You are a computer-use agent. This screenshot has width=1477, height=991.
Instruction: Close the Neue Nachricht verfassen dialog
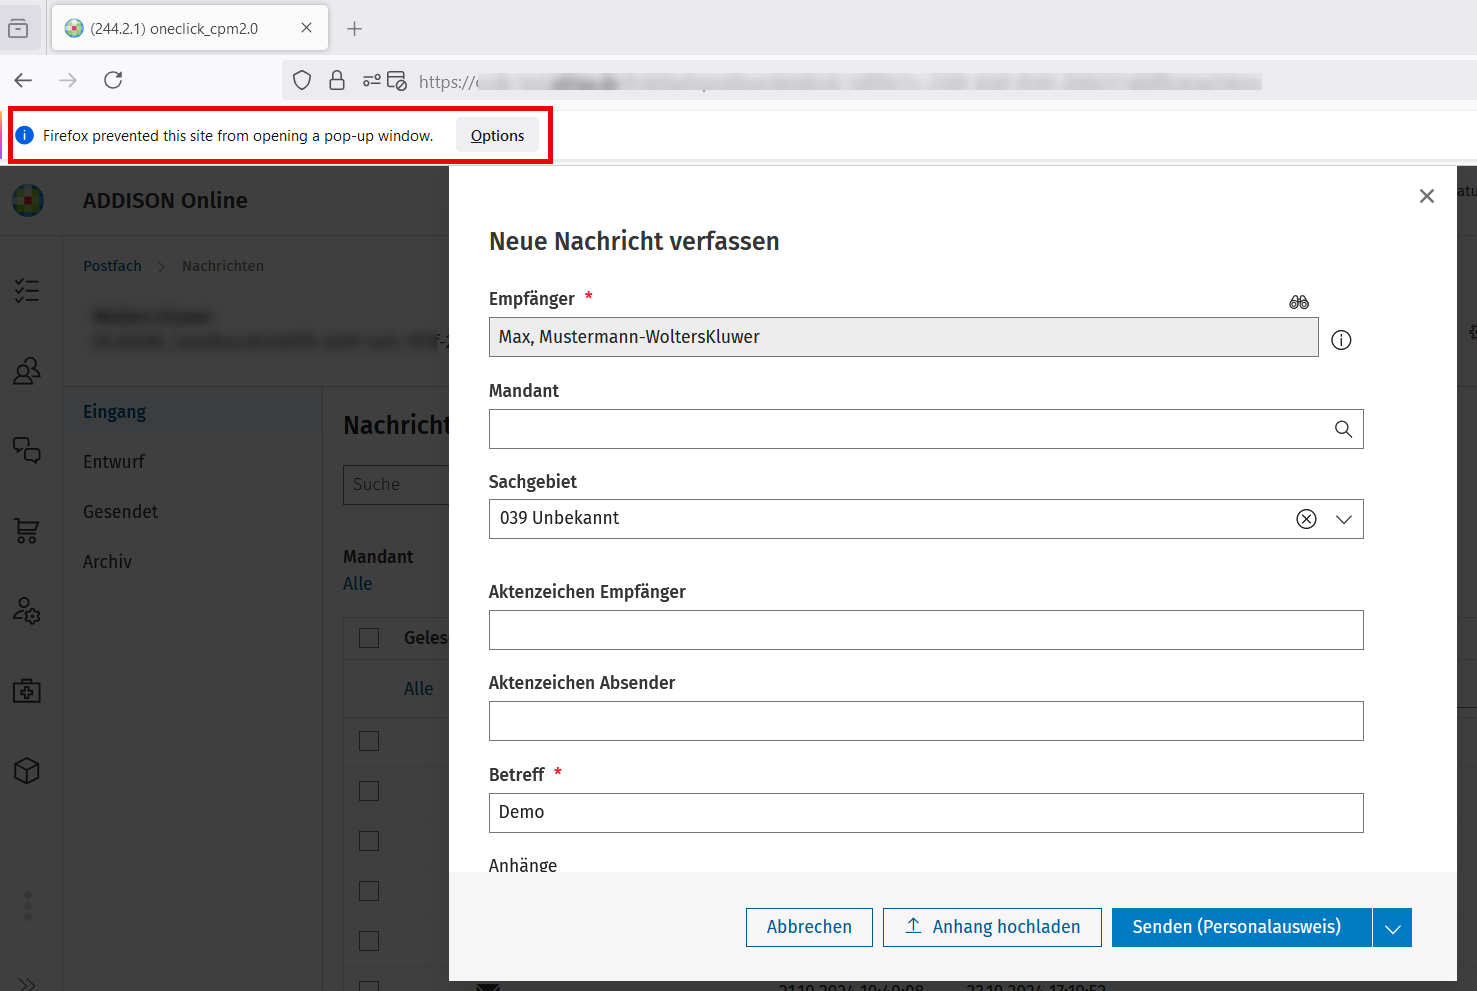tap(1427, 196)
